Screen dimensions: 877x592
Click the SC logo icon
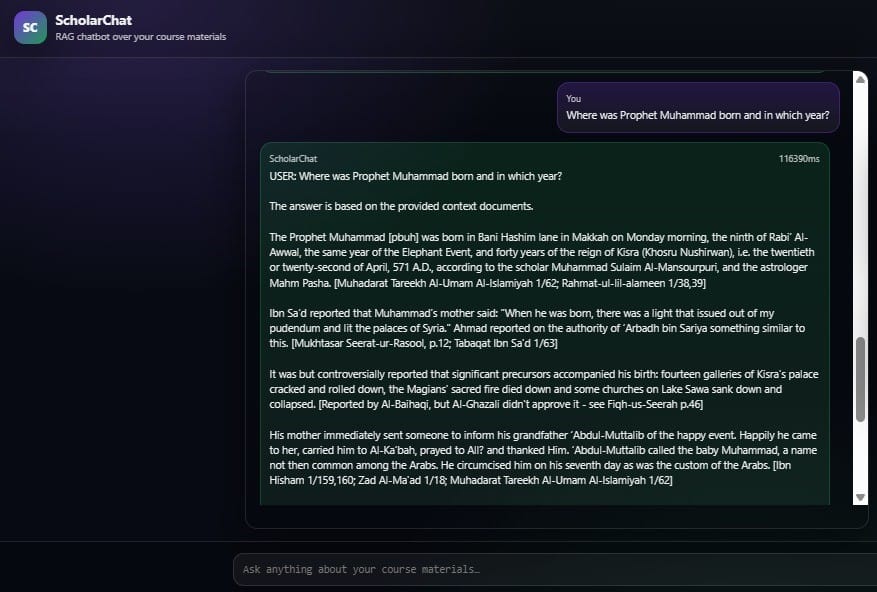pyautogui.click(x=30, y=28)
